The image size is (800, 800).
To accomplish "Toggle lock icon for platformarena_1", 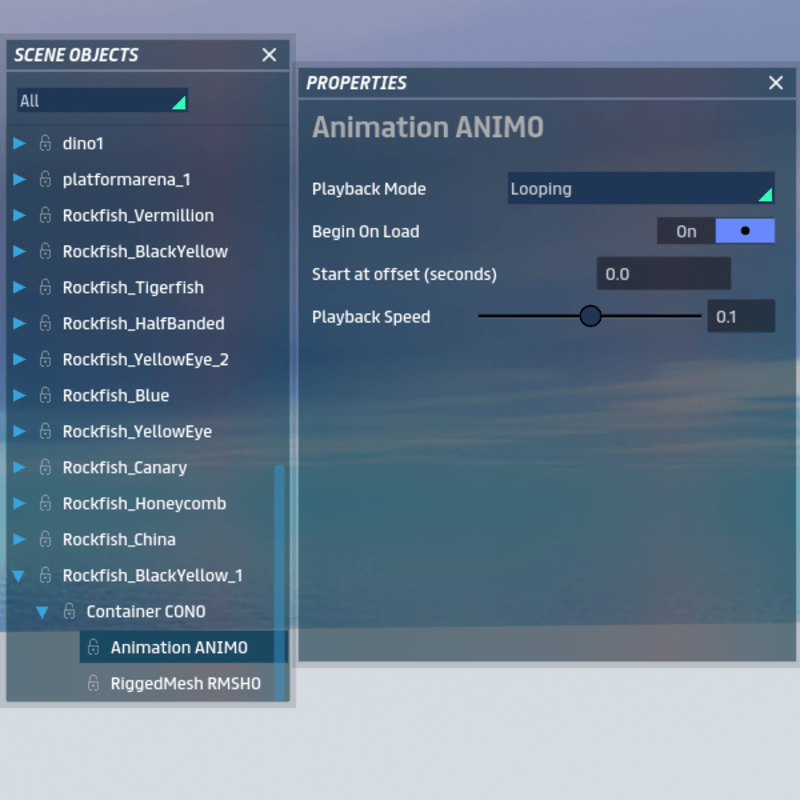I will click(x=45, y=180).
